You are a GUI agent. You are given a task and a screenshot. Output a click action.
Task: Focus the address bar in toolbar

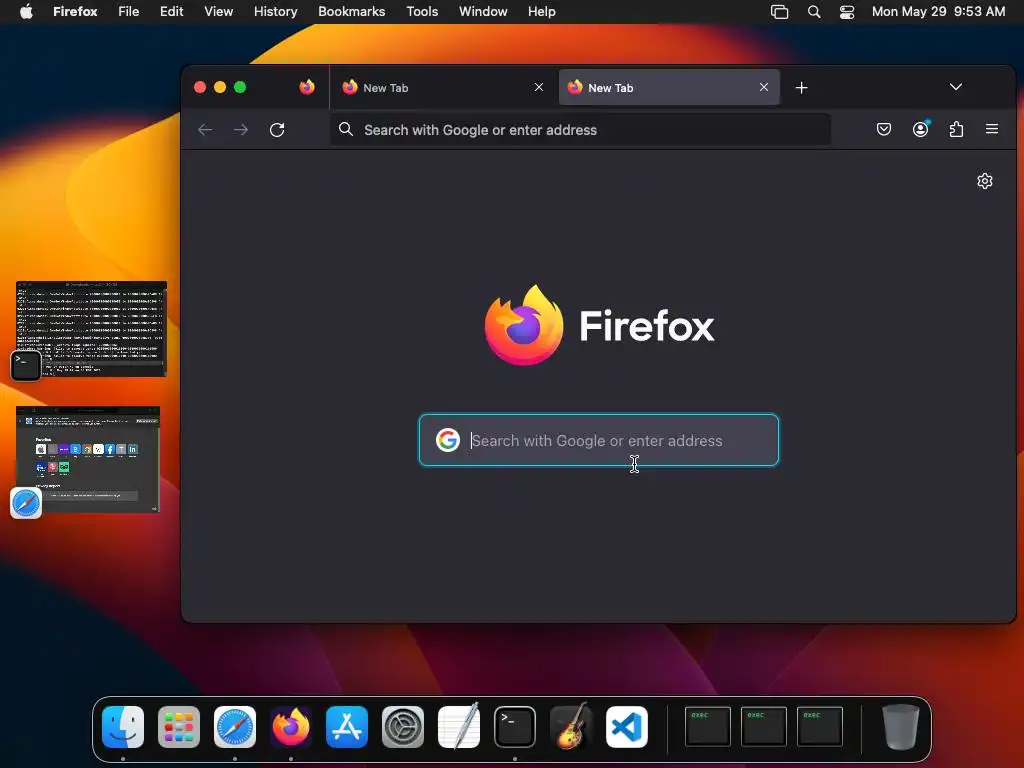click(581, 129)
